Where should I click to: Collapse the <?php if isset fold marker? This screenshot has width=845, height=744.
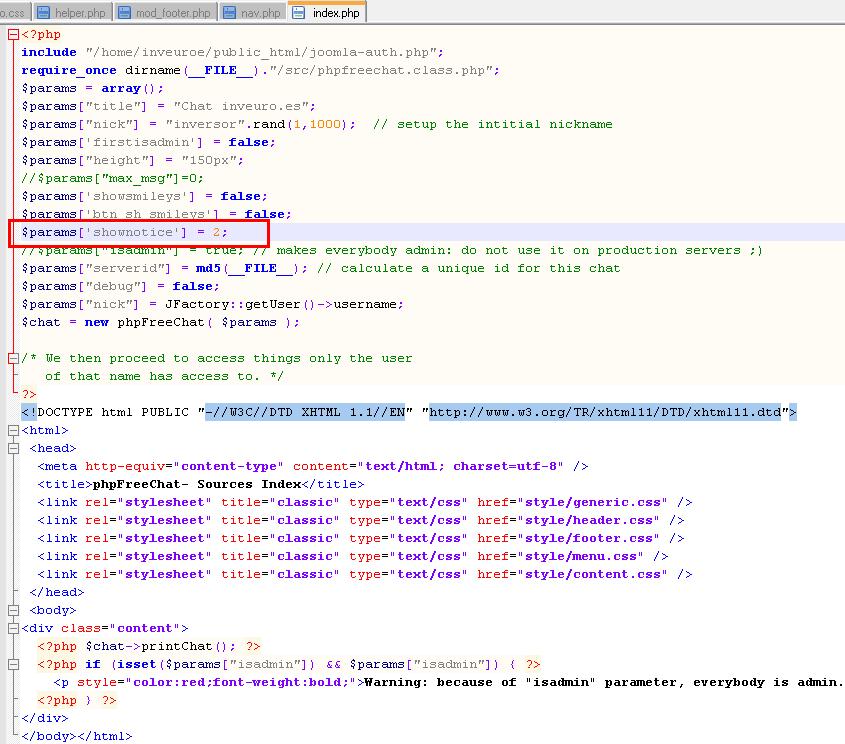(x=13, y=664)
